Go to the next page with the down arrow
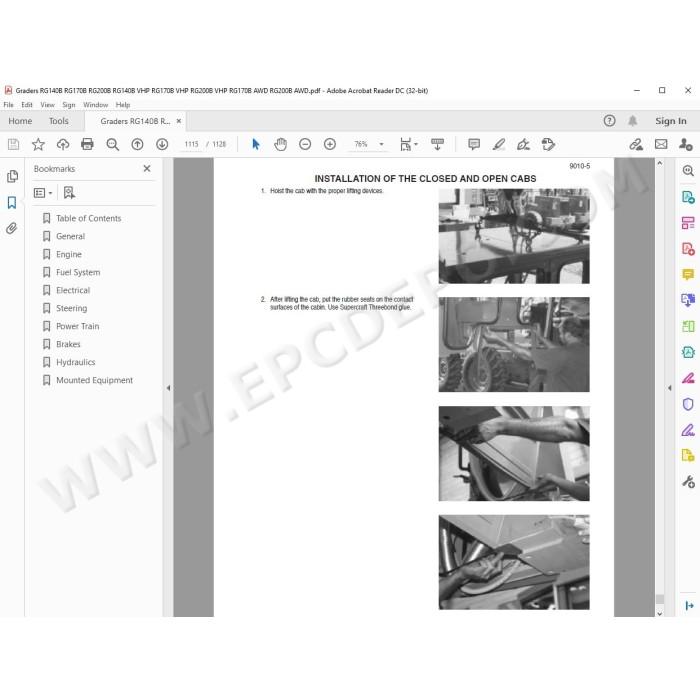Screen dimensions: 700x700 pos(162,144)
